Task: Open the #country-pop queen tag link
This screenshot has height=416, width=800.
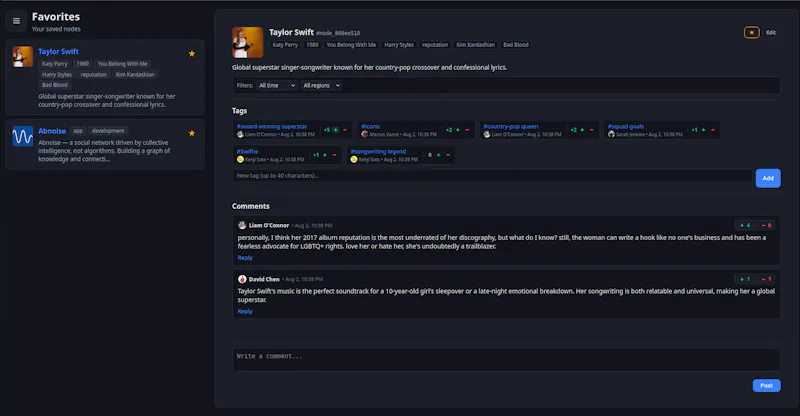Action: click(x=511, y=127)
